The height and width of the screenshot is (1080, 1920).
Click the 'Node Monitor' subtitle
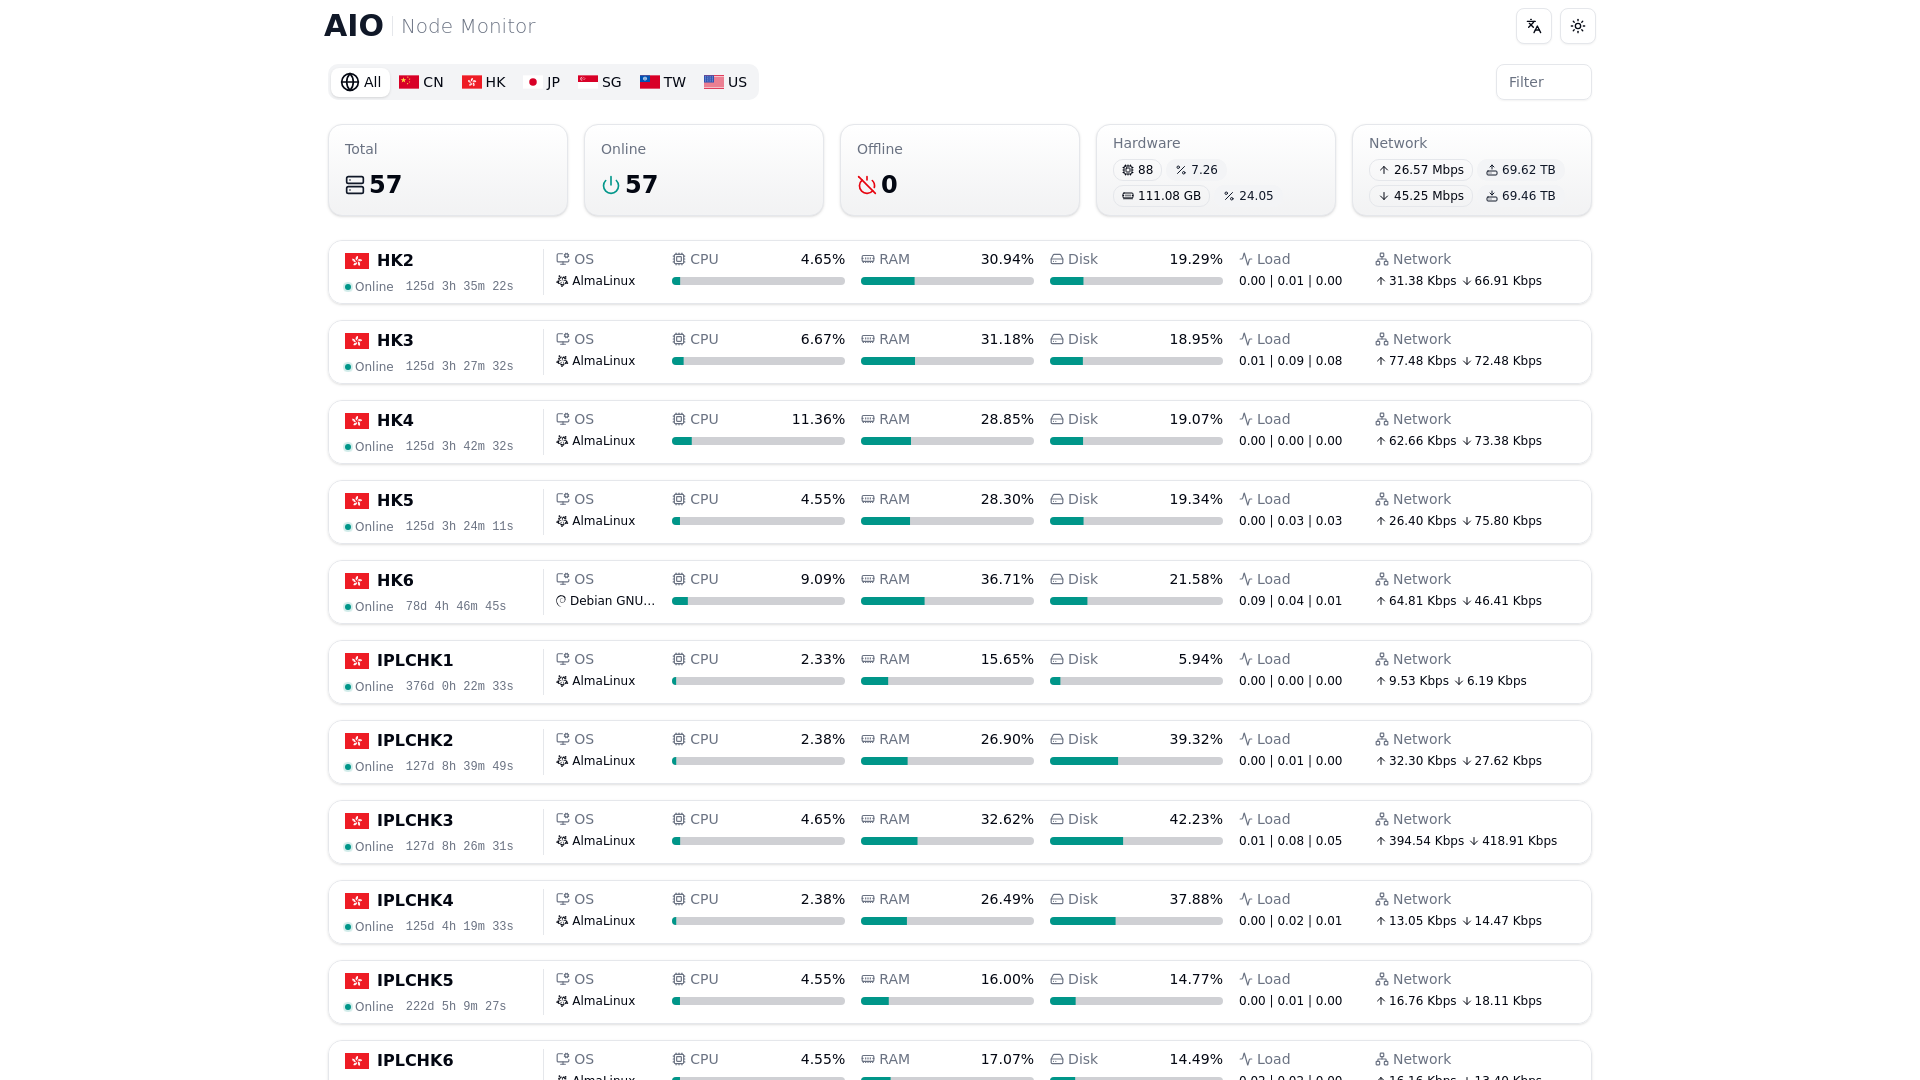tap(468, 27)
